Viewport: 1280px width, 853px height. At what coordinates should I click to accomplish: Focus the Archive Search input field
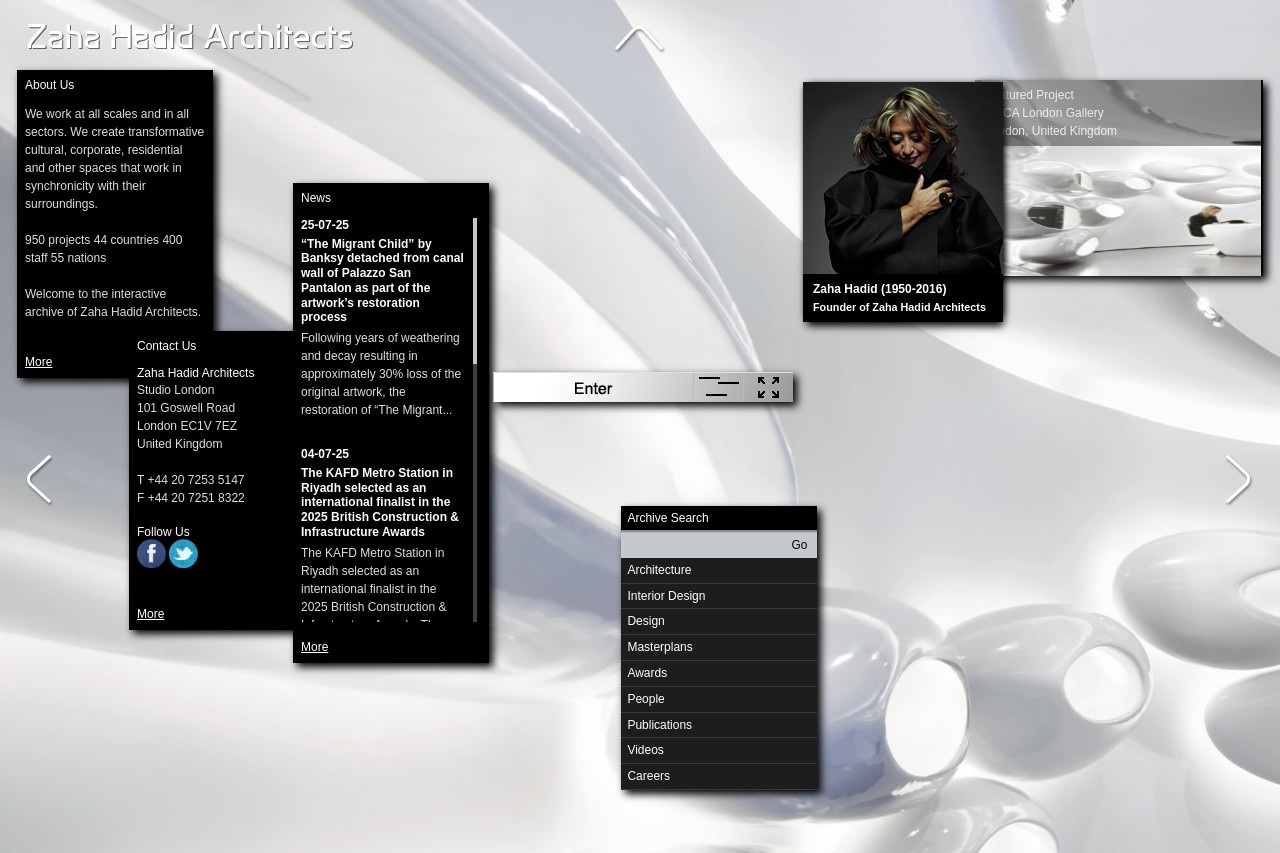(x=702, y=545)
